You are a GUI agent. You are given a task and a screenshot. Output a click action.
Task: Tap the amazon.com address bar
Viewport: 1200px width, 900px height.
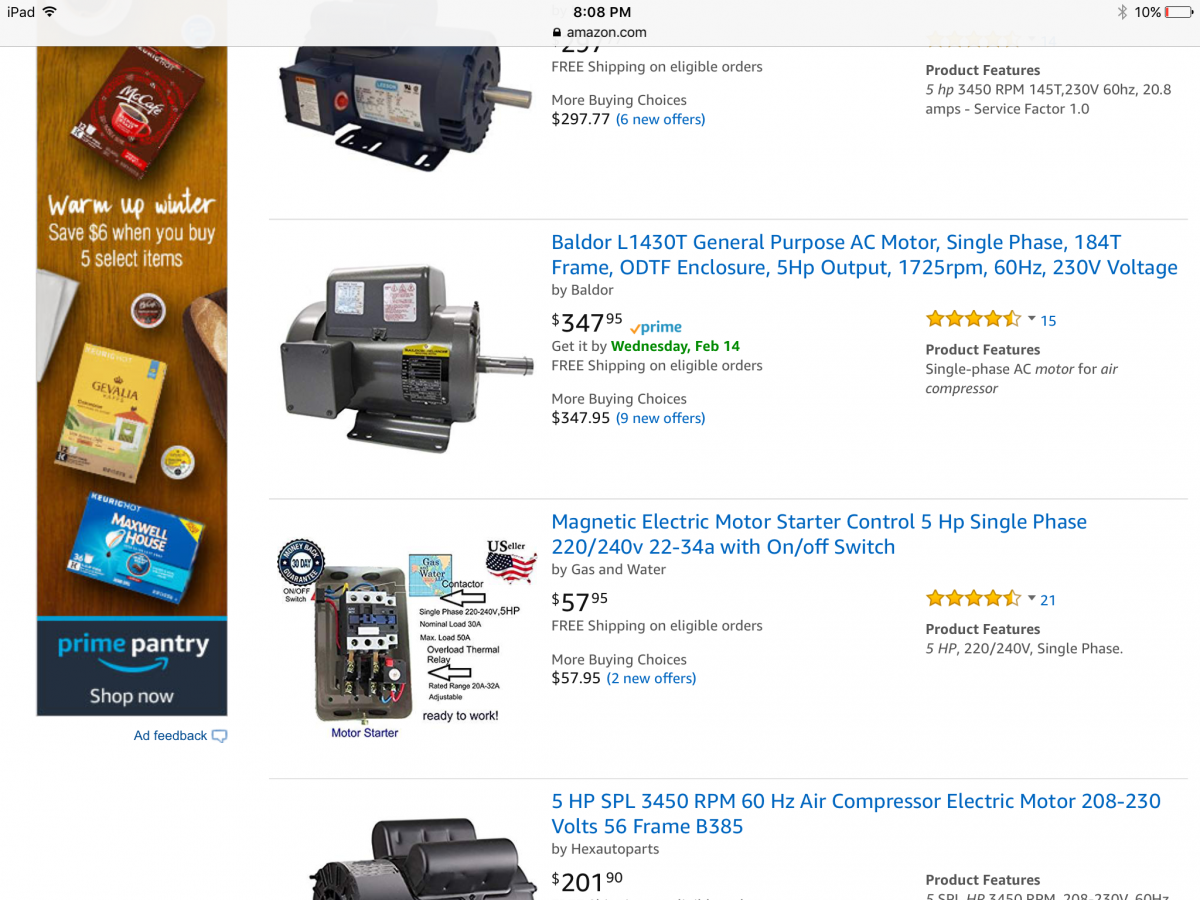click(600, 32)
